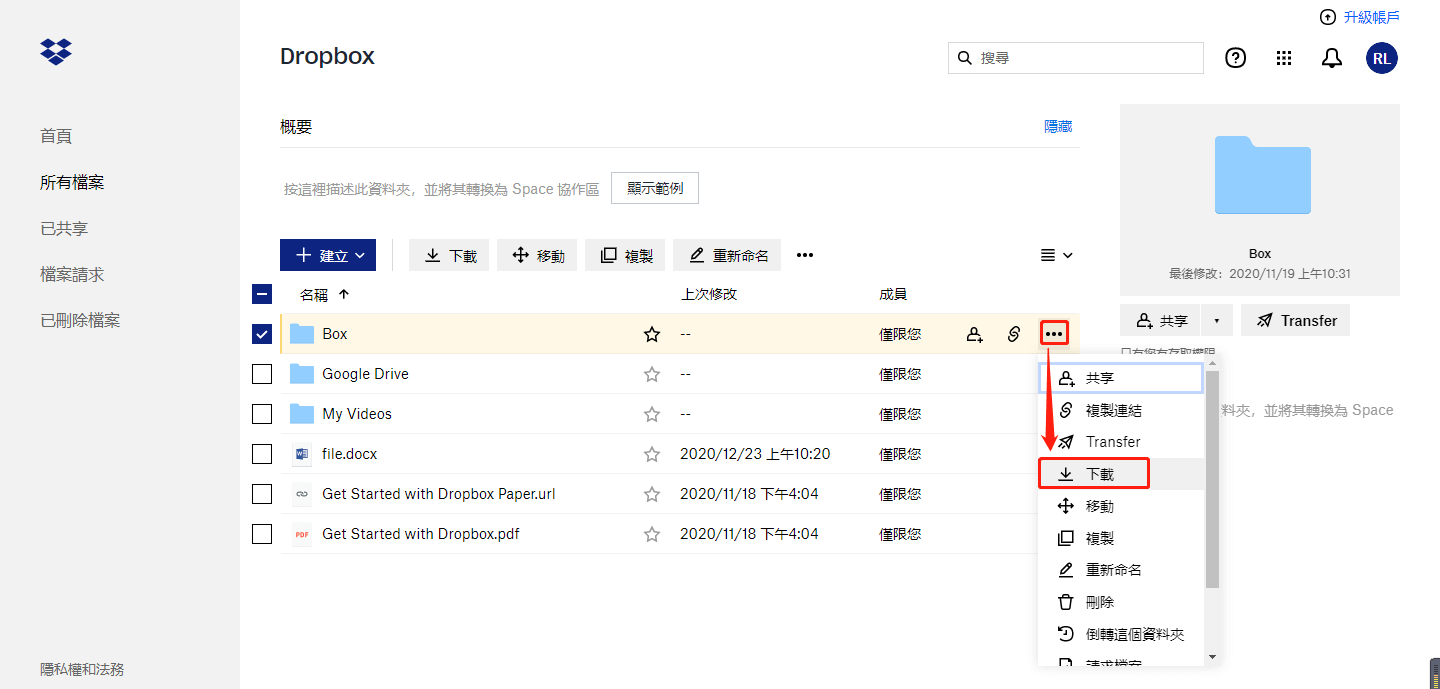Open notifications bell icon
The image size is (1440, 689).
(1332, 58)
